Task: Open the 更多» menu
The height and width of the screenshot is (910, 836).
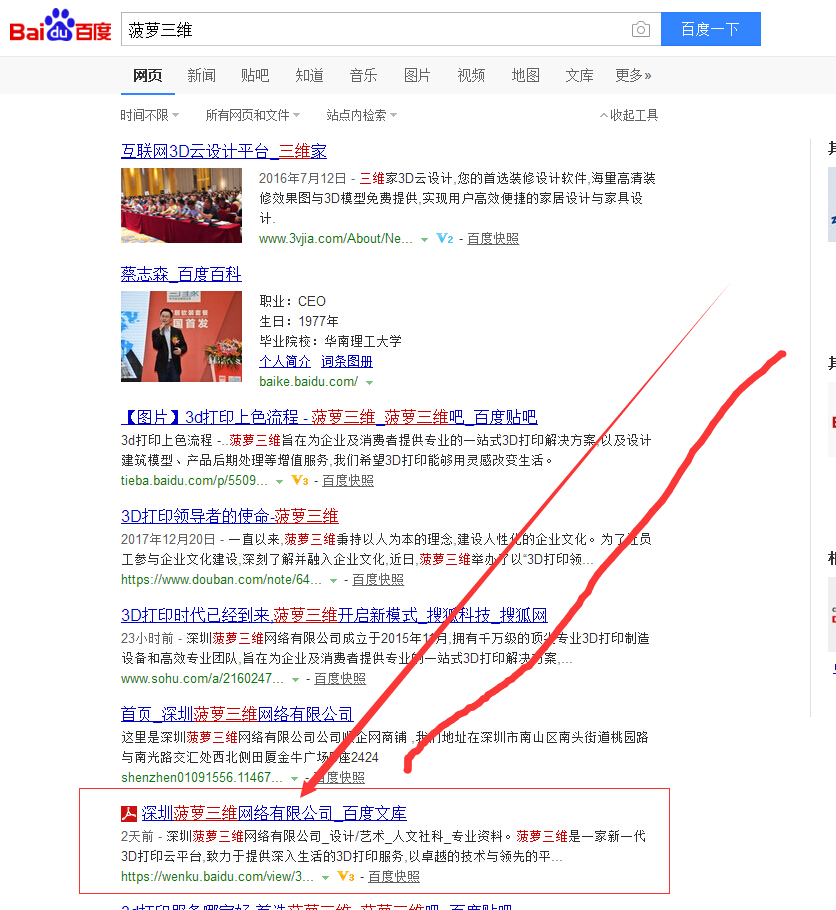Action: (633, 75)
